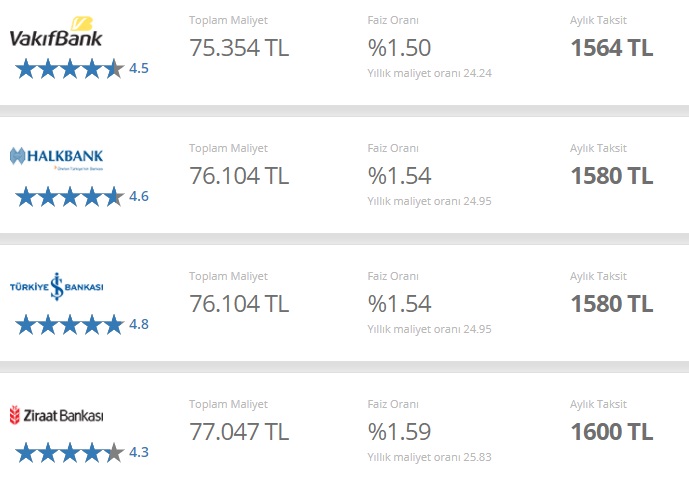Click Halkbank's 4.6 star rating
Screen dimensions: 689x477
point(82,196)
